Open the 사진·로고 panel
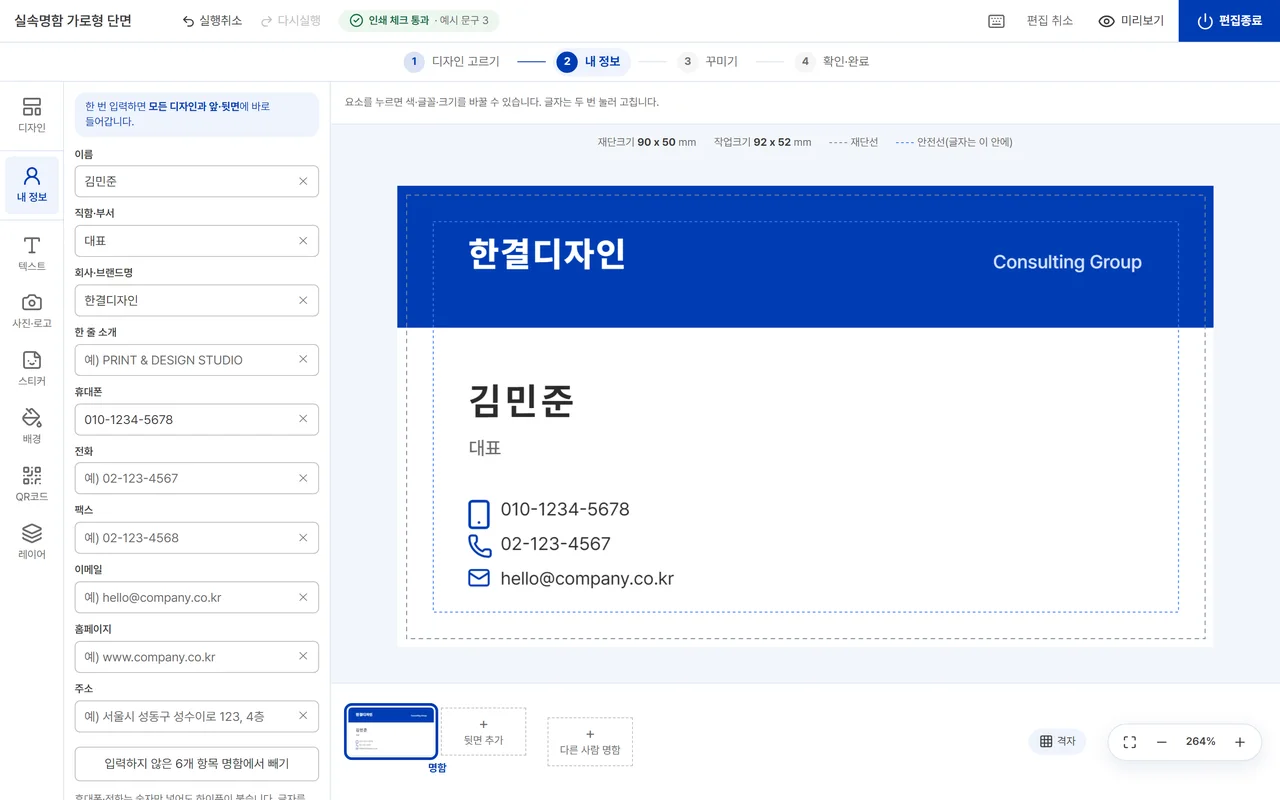This screenshot has height=800, width=1280. coord(32,311)
